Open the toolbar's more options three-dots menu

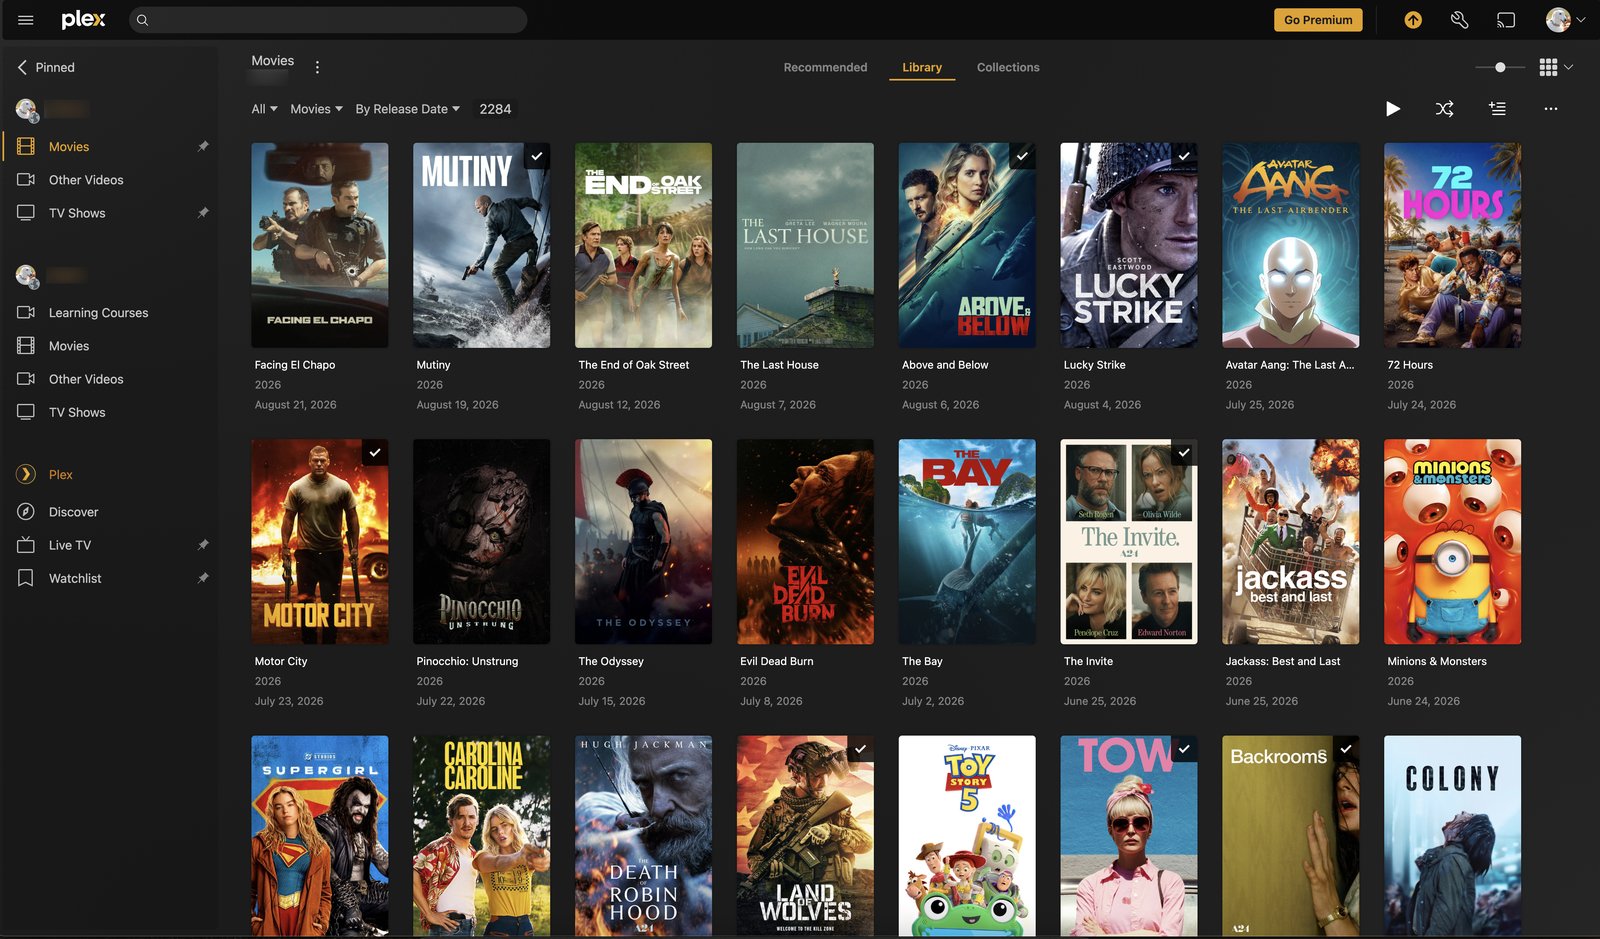point(1550,109)
